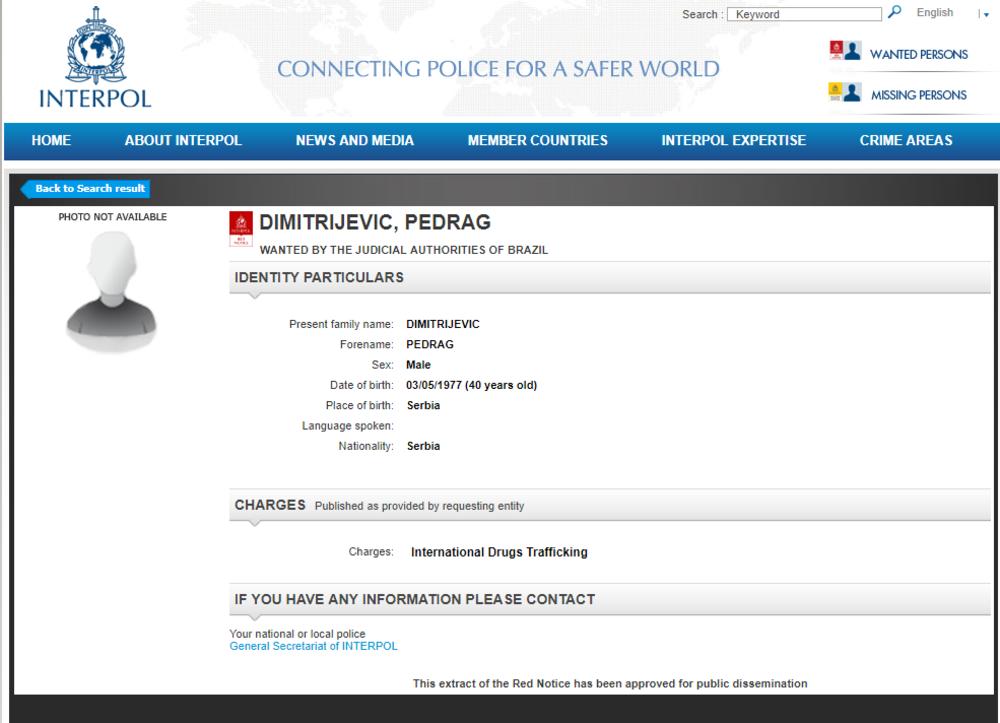Collapse the CHARGES section header
Screen dimensions: 1000x723
point(270,505)
